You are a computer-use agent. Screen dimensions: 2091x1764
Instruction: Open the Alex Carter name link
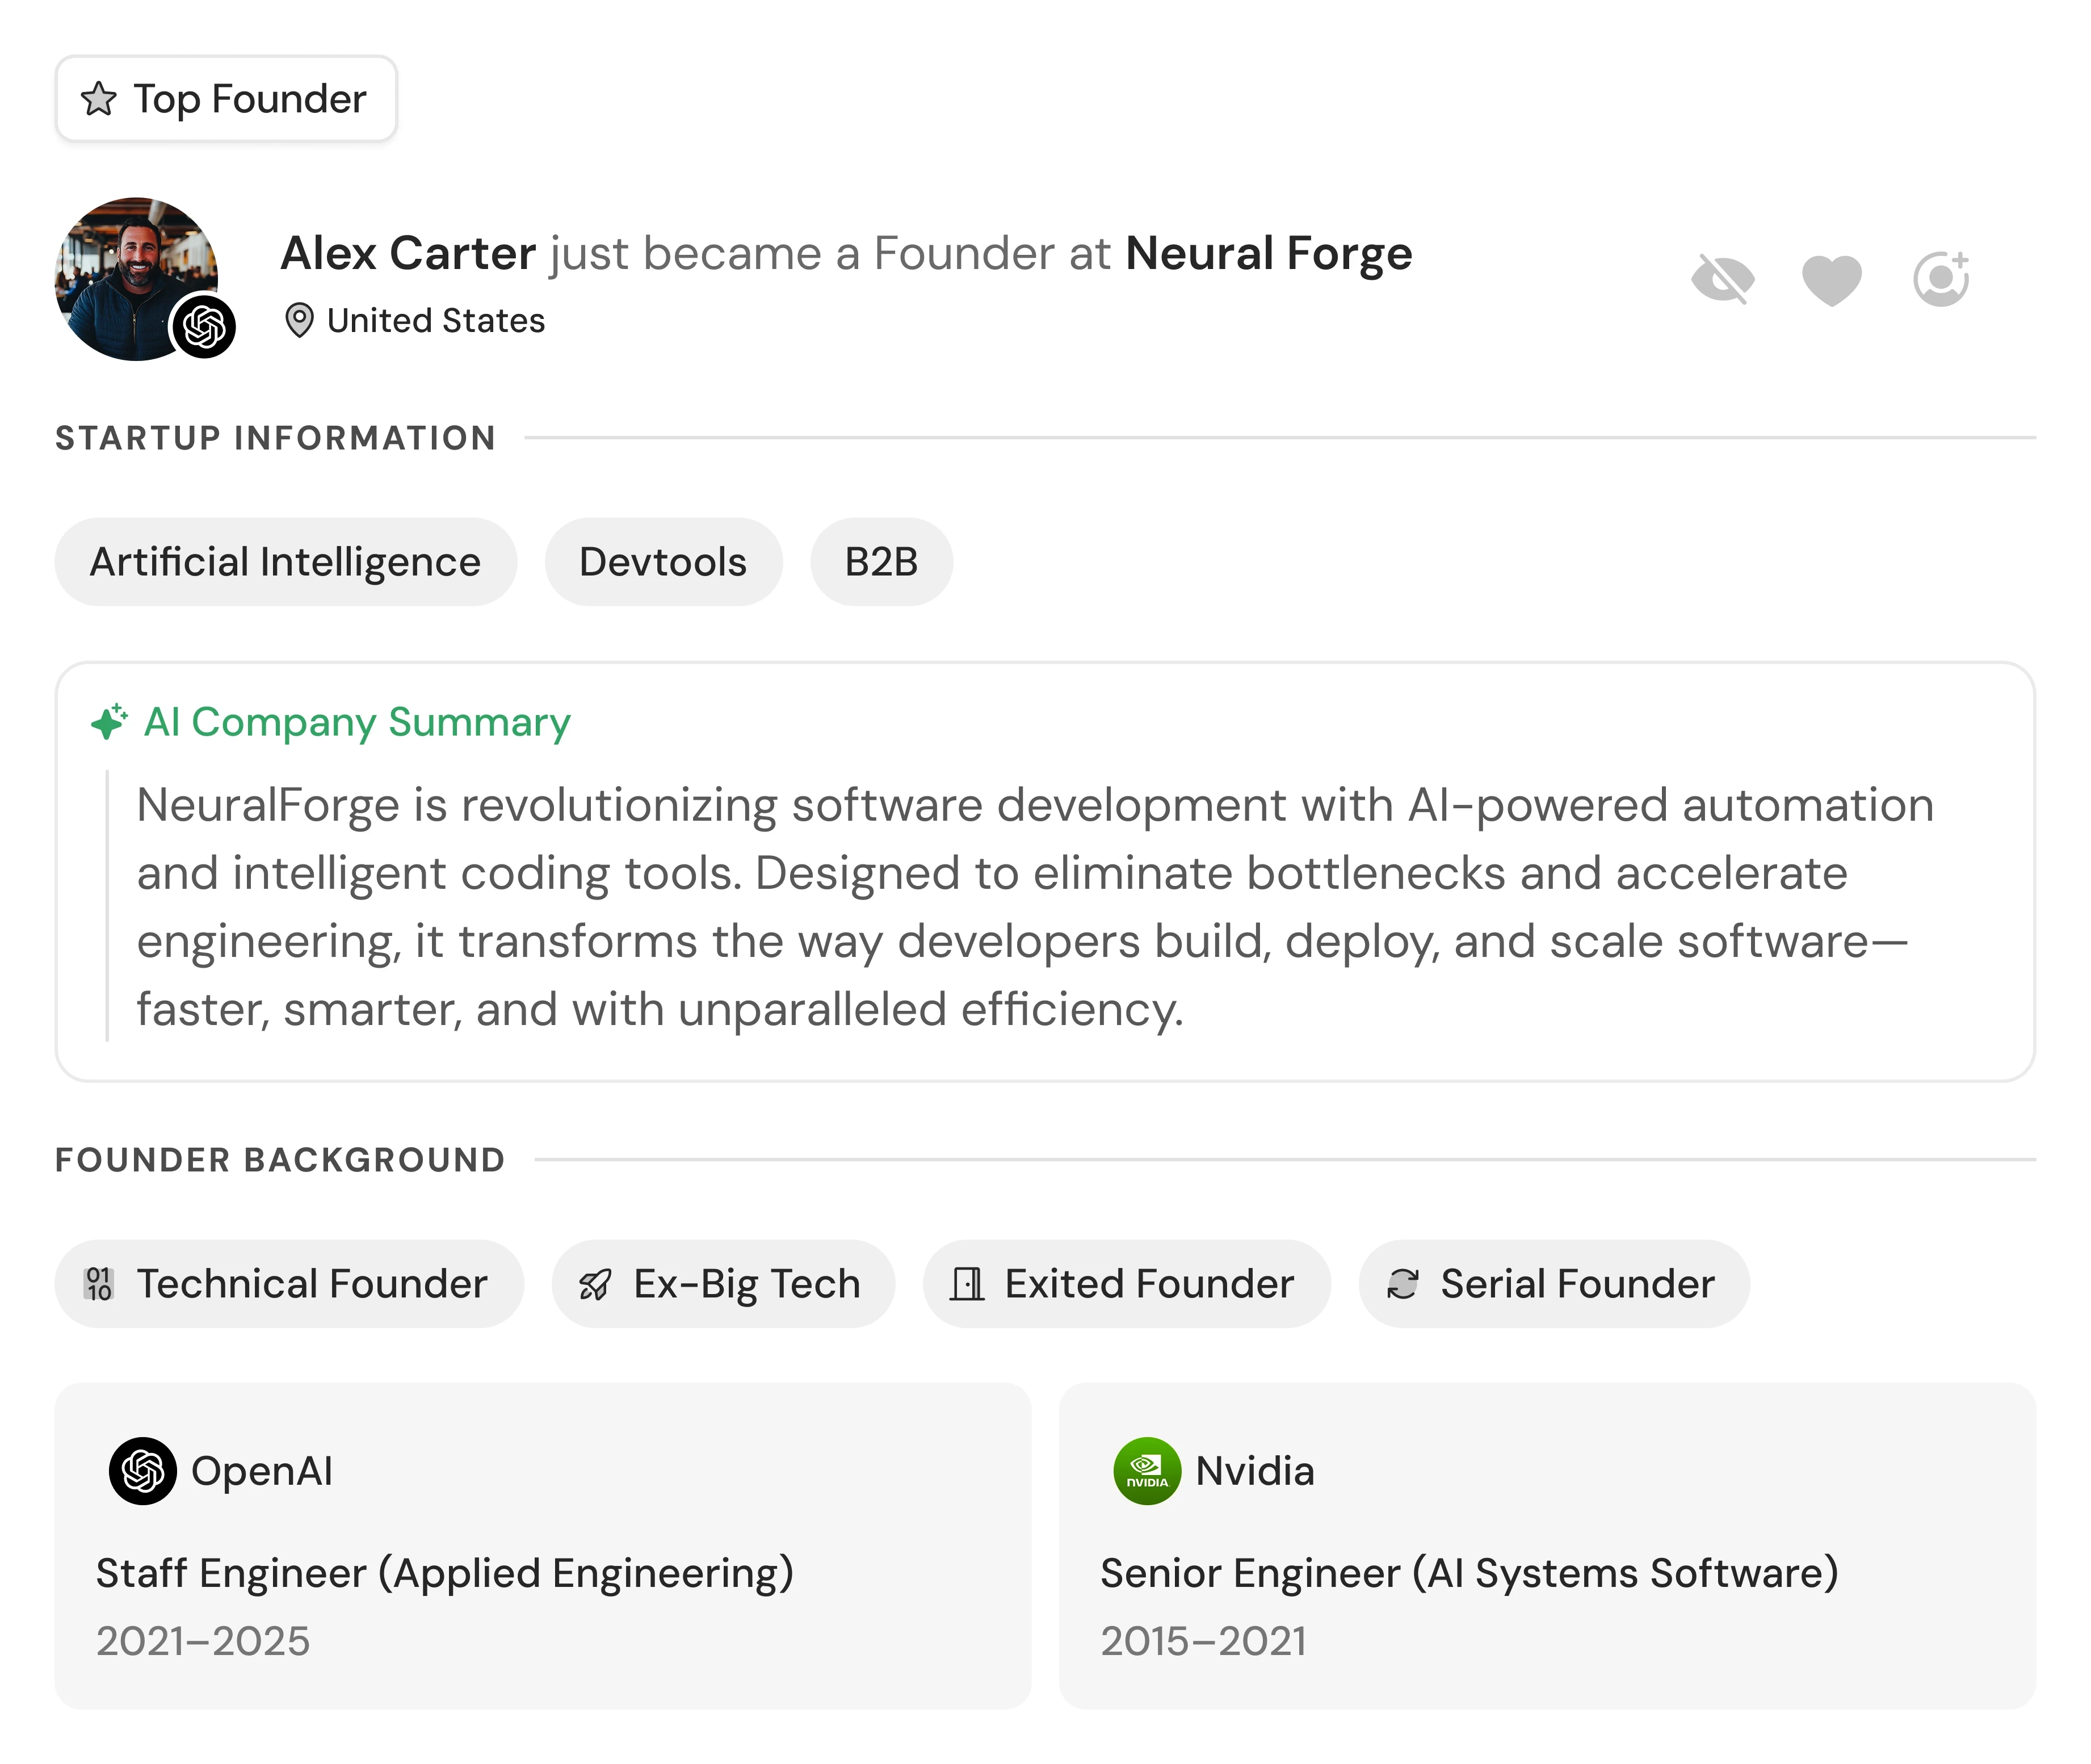[x=408, y=253]
